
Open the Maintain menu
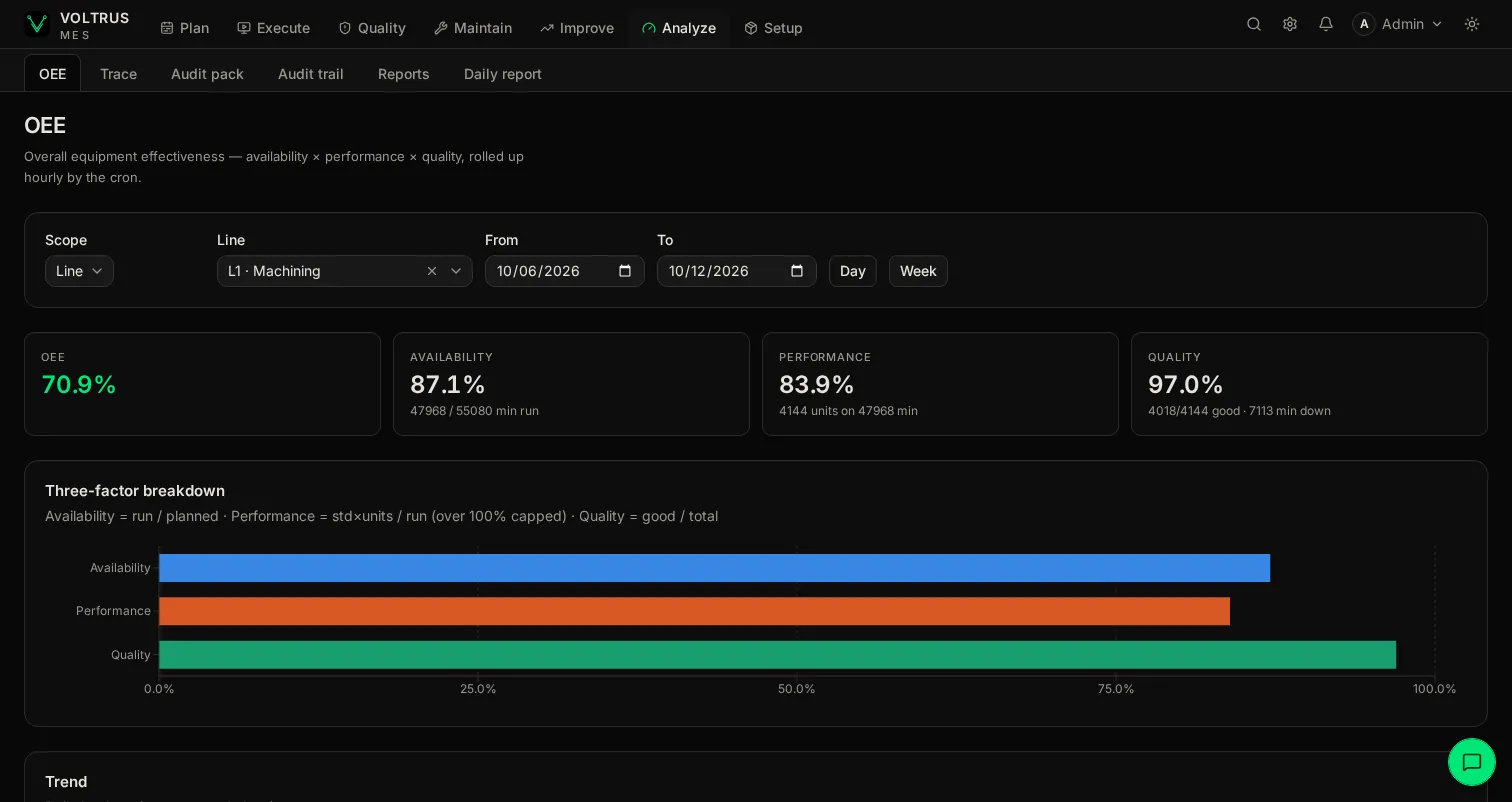[473, 28]
